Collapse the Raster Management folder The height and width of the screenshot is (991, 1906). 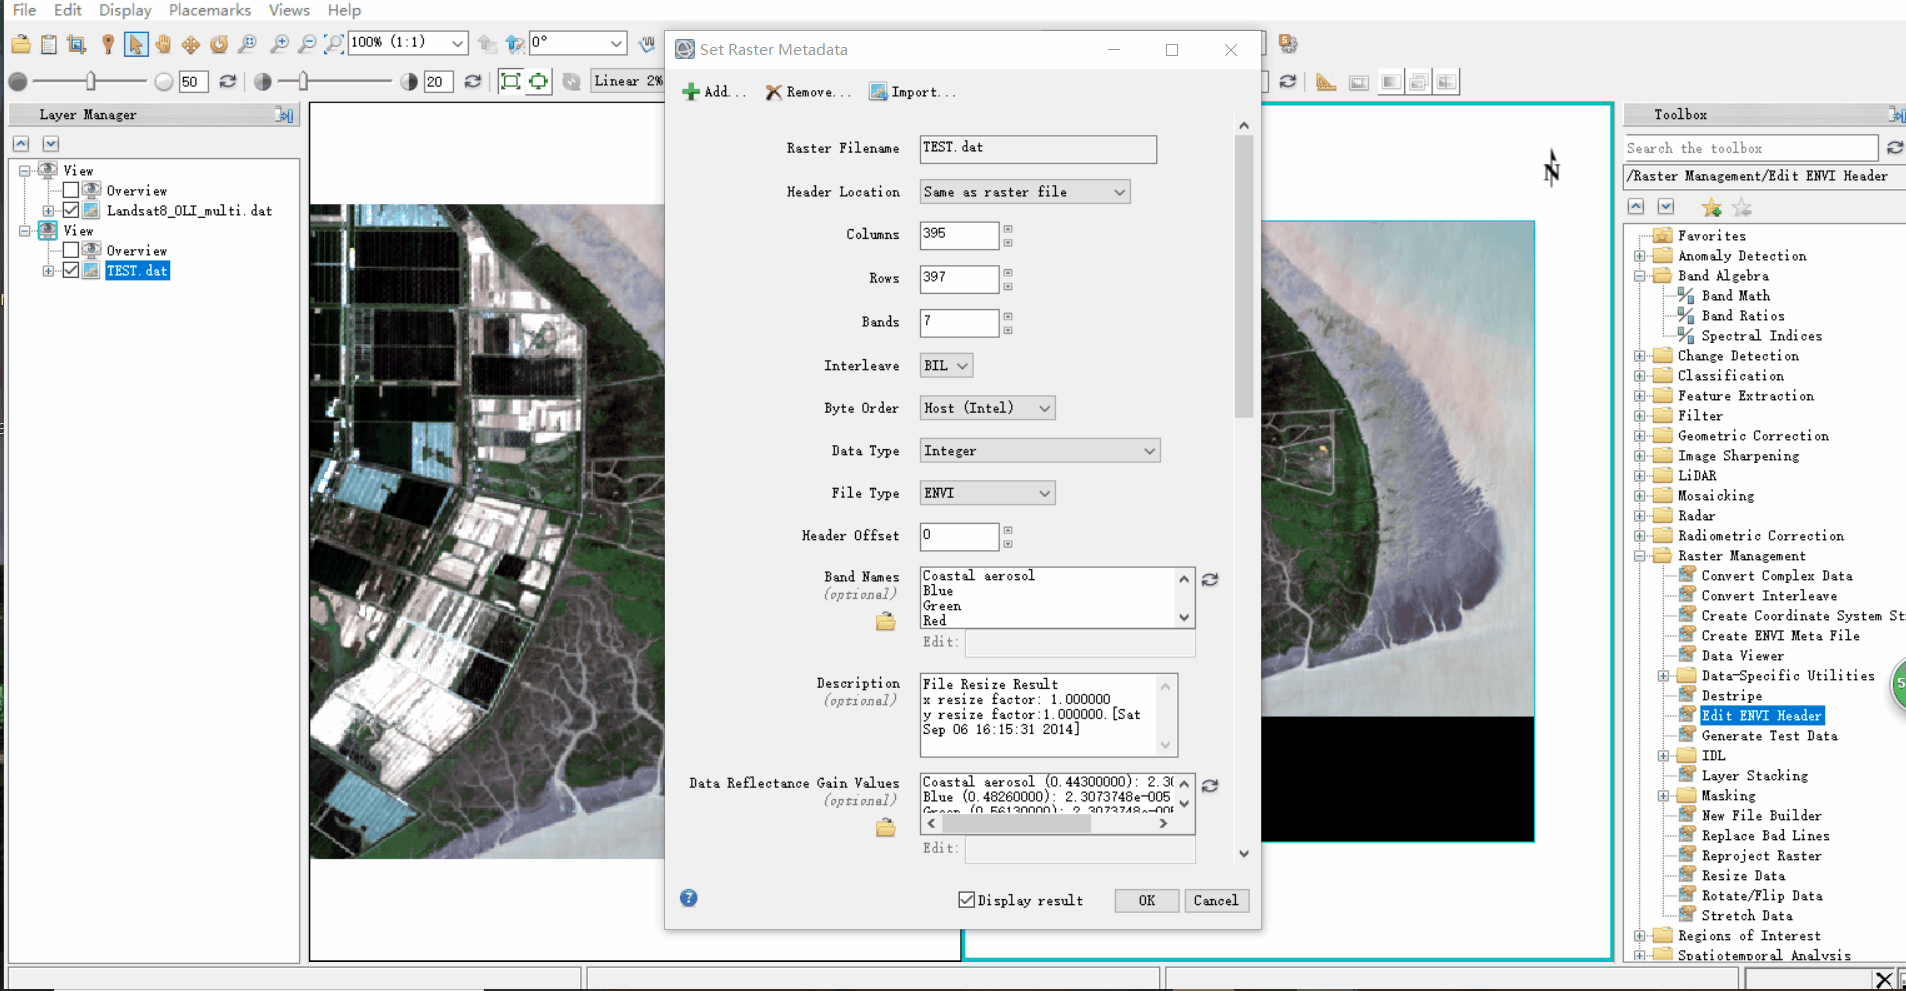coord(1640,556)
